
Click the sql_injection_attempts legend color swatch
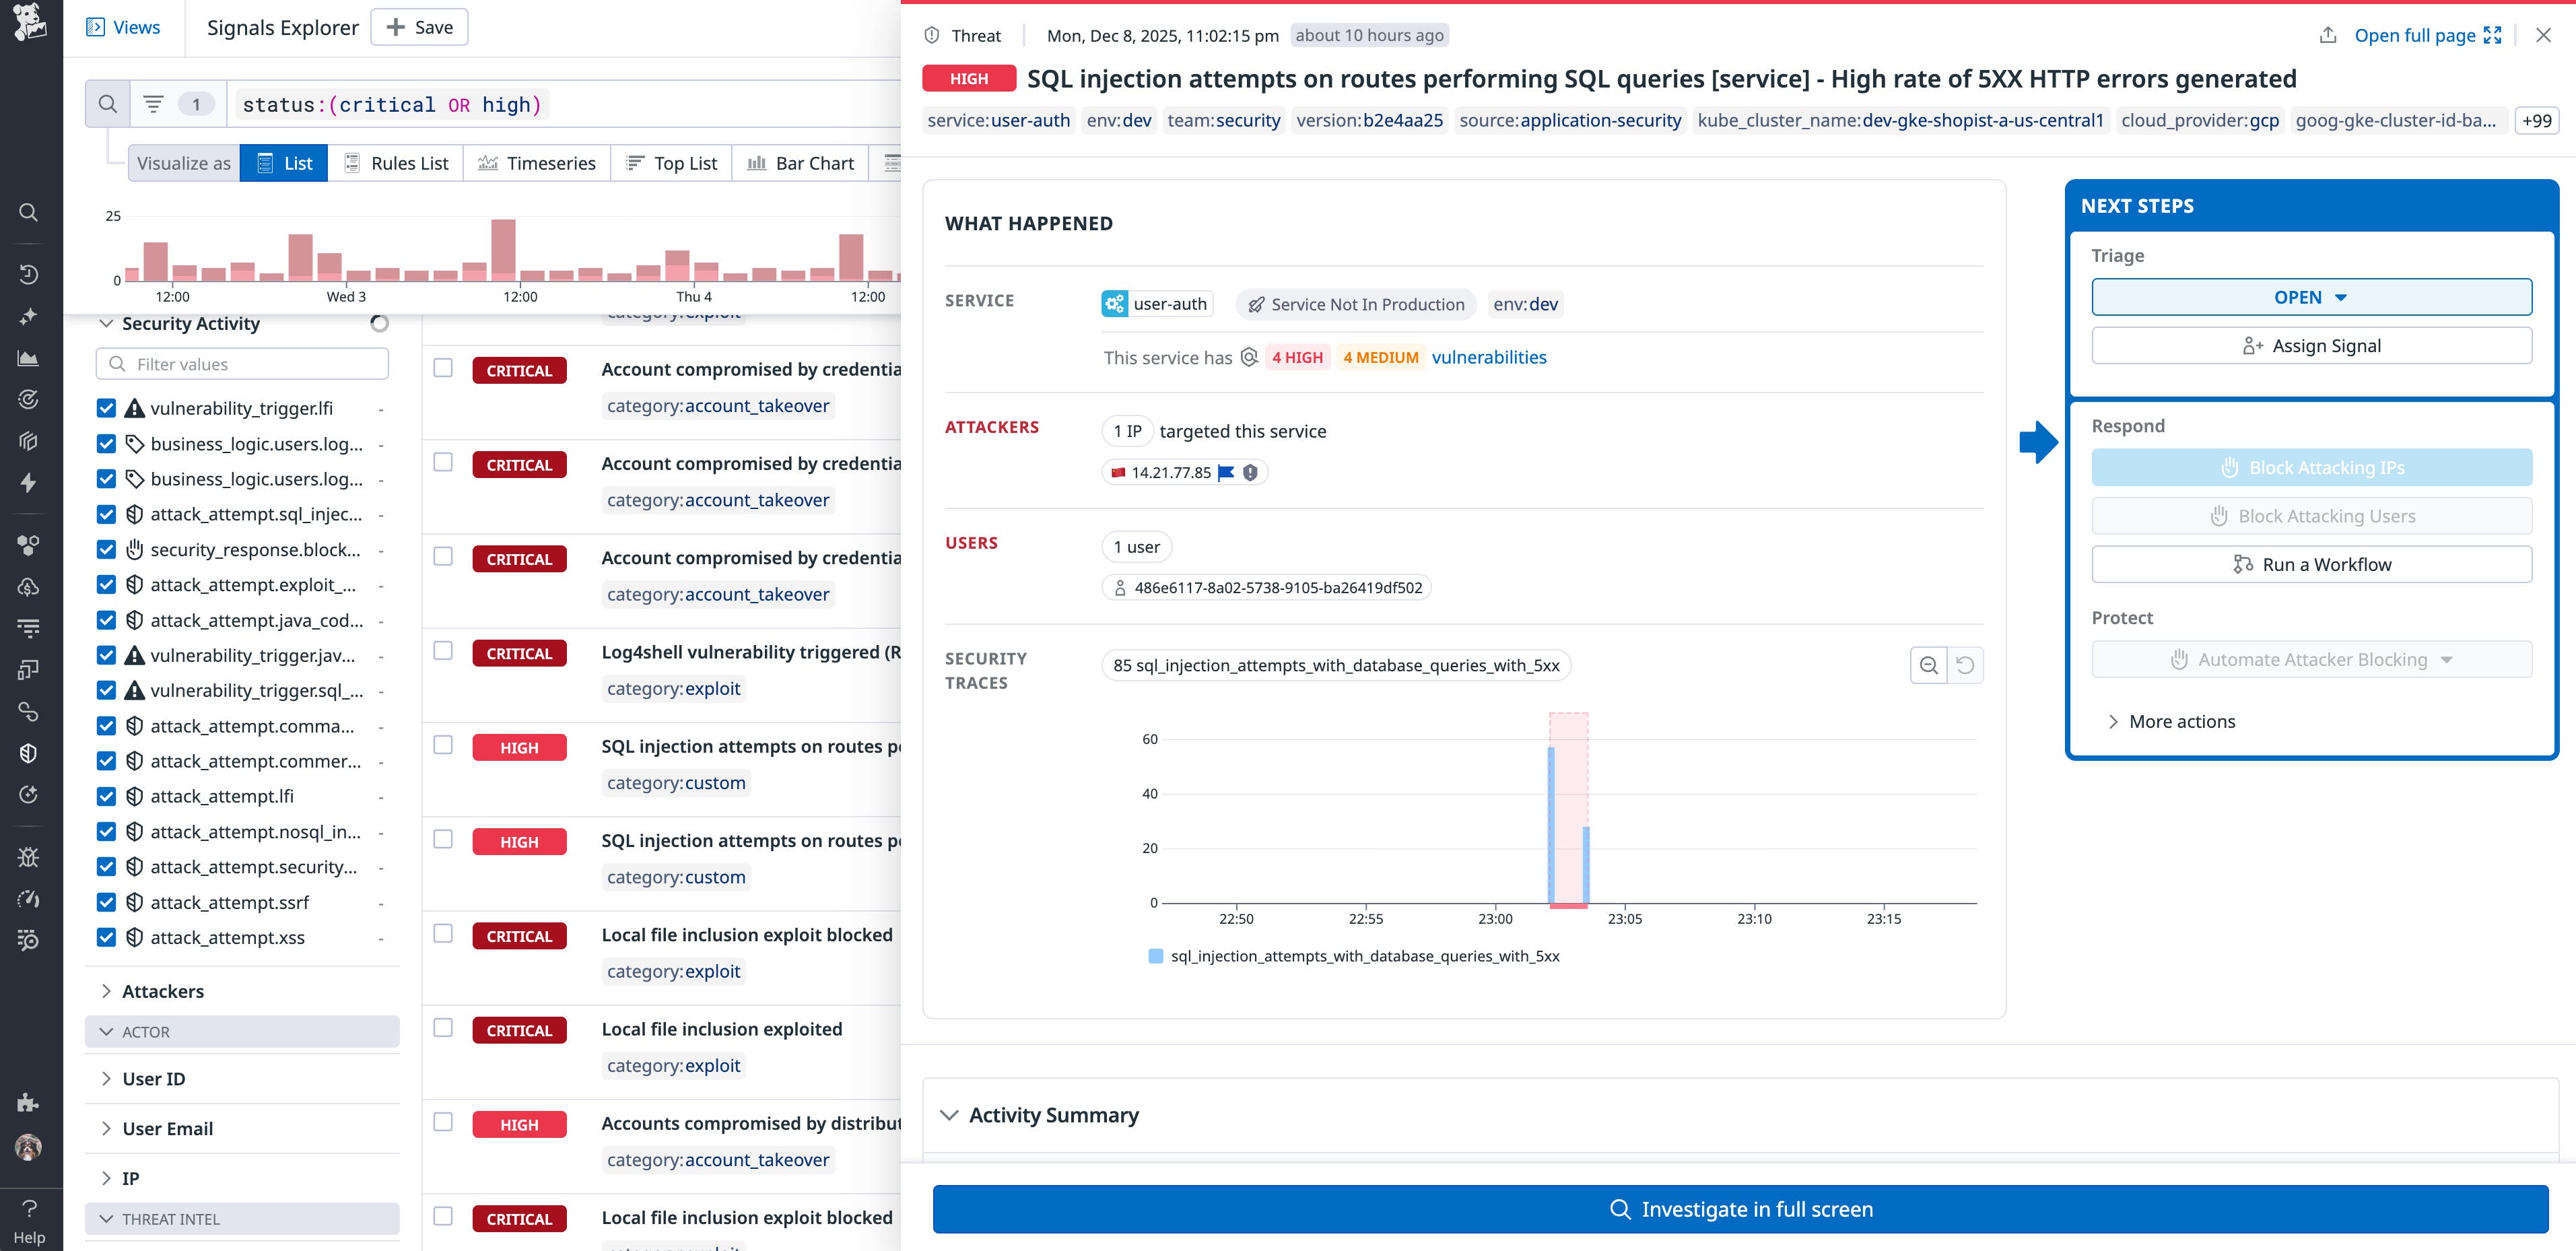click(x=1156, y=956)
